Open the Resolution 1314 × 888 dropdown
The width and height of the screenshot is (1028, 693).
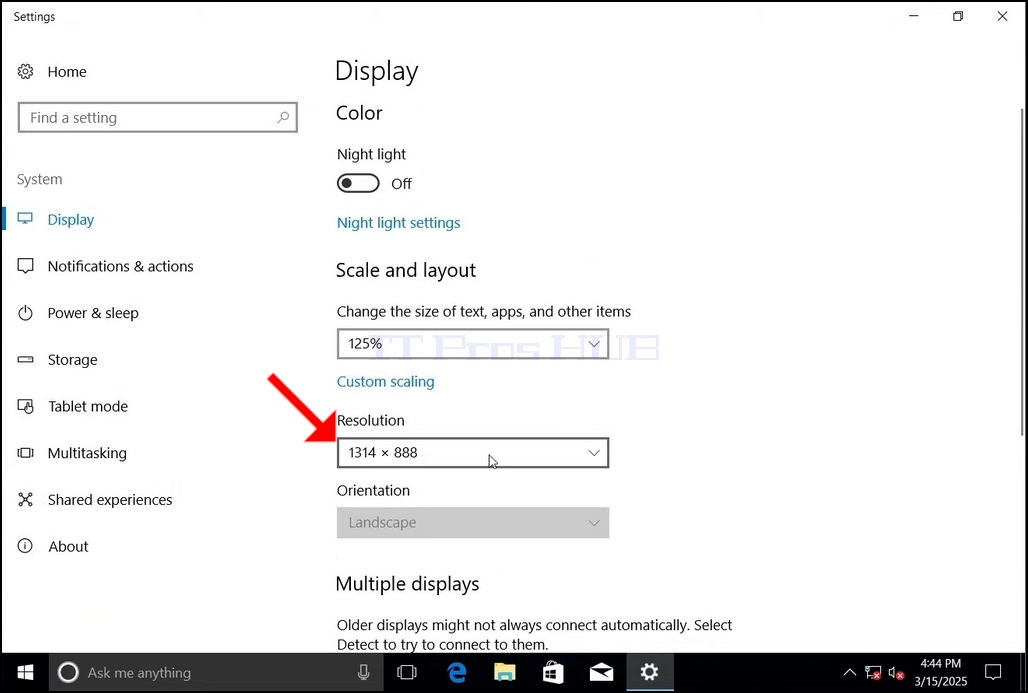pos(473,453)
